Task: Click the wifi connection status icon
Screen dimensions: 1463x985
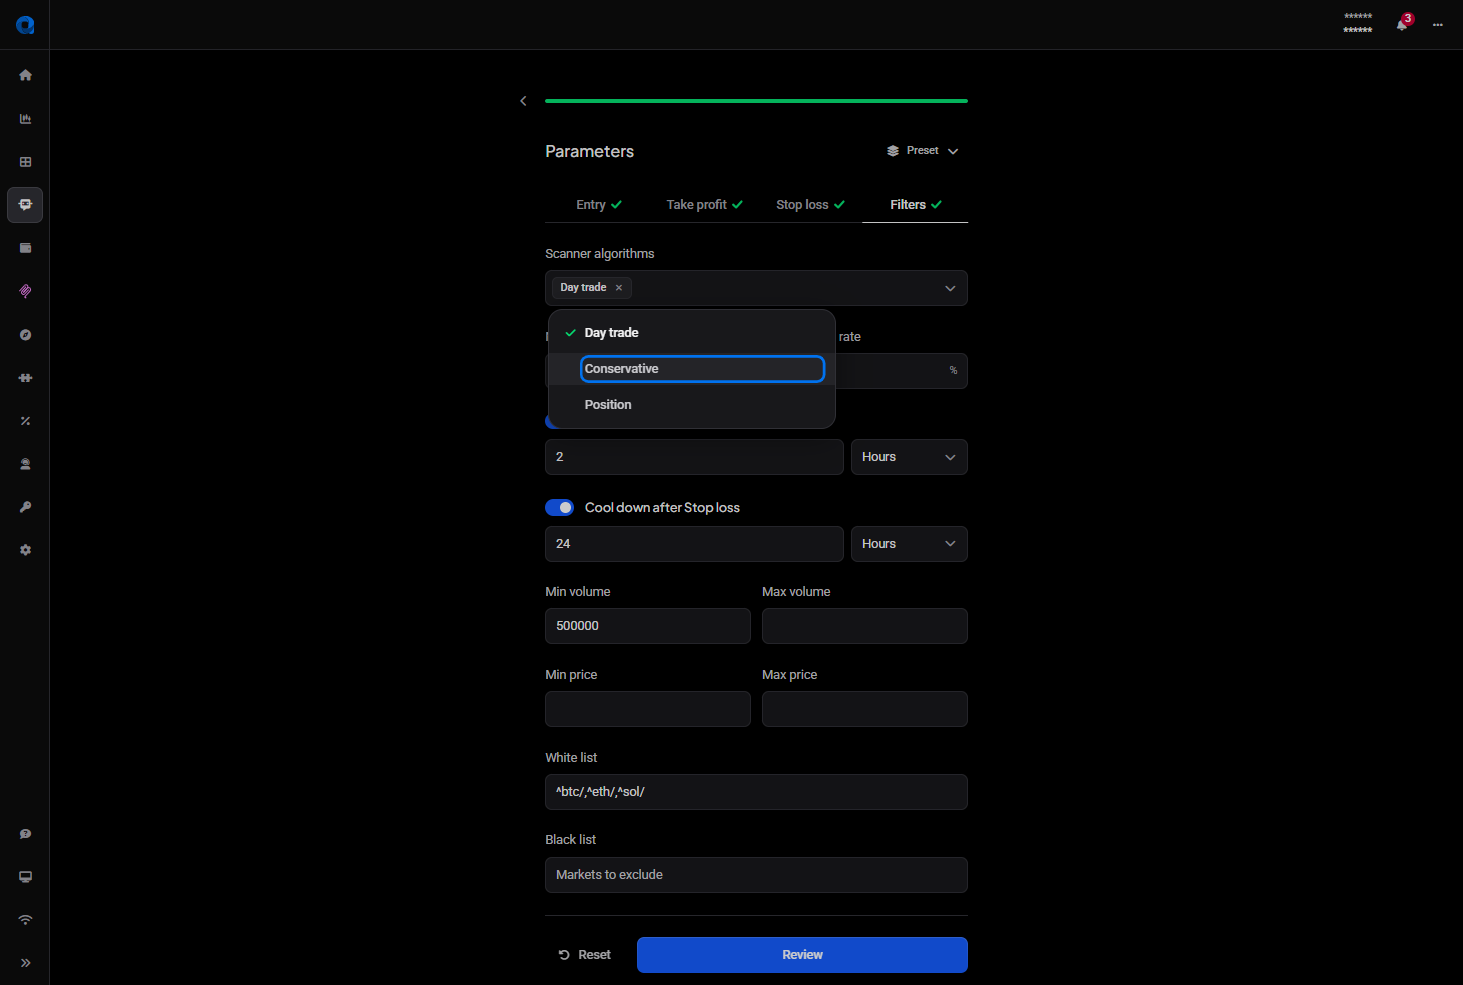Action: (x=25, y=920)
